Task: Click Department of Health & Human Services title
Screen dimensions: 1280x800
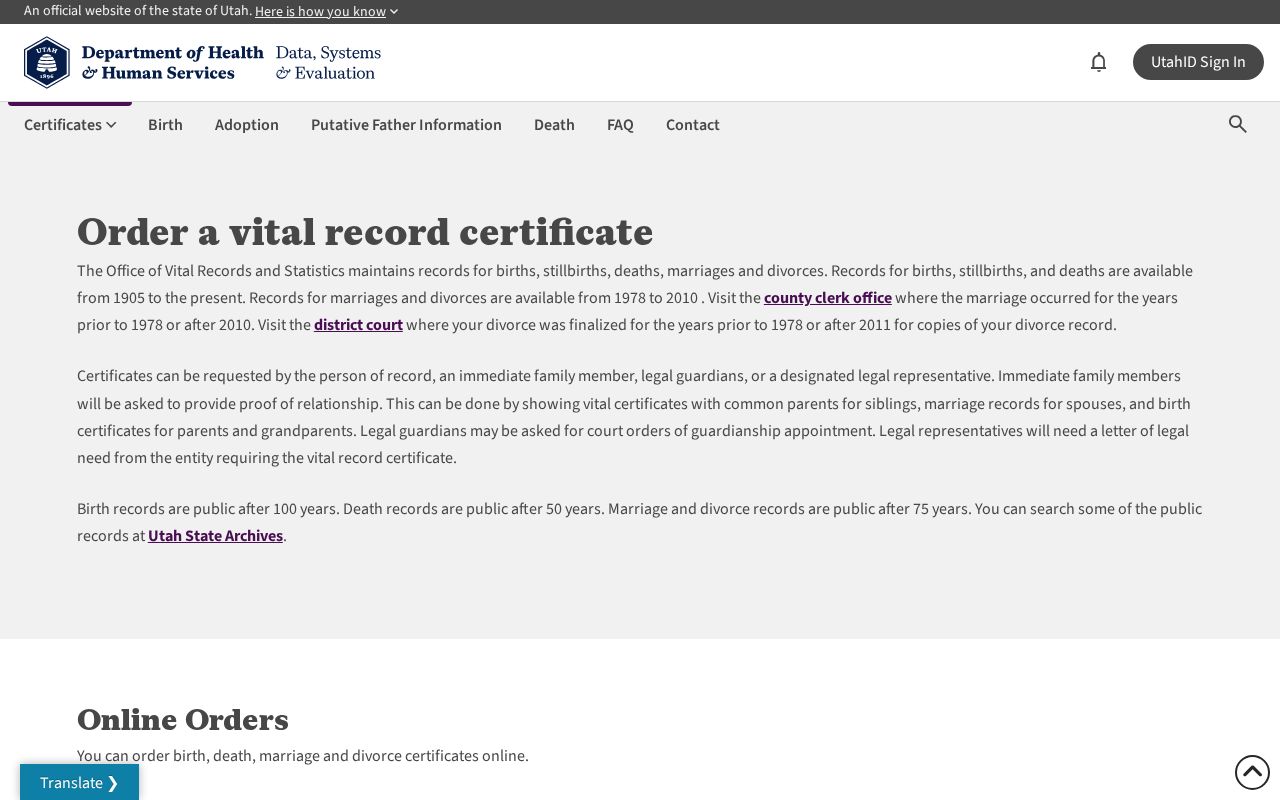Action: [173, 62]
